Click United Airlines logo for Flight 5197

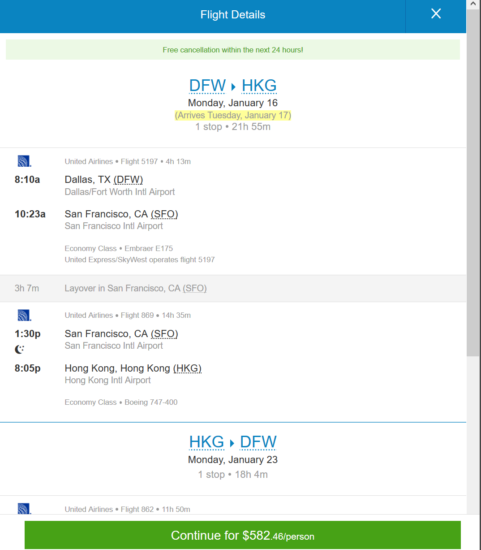pos(24,161)
